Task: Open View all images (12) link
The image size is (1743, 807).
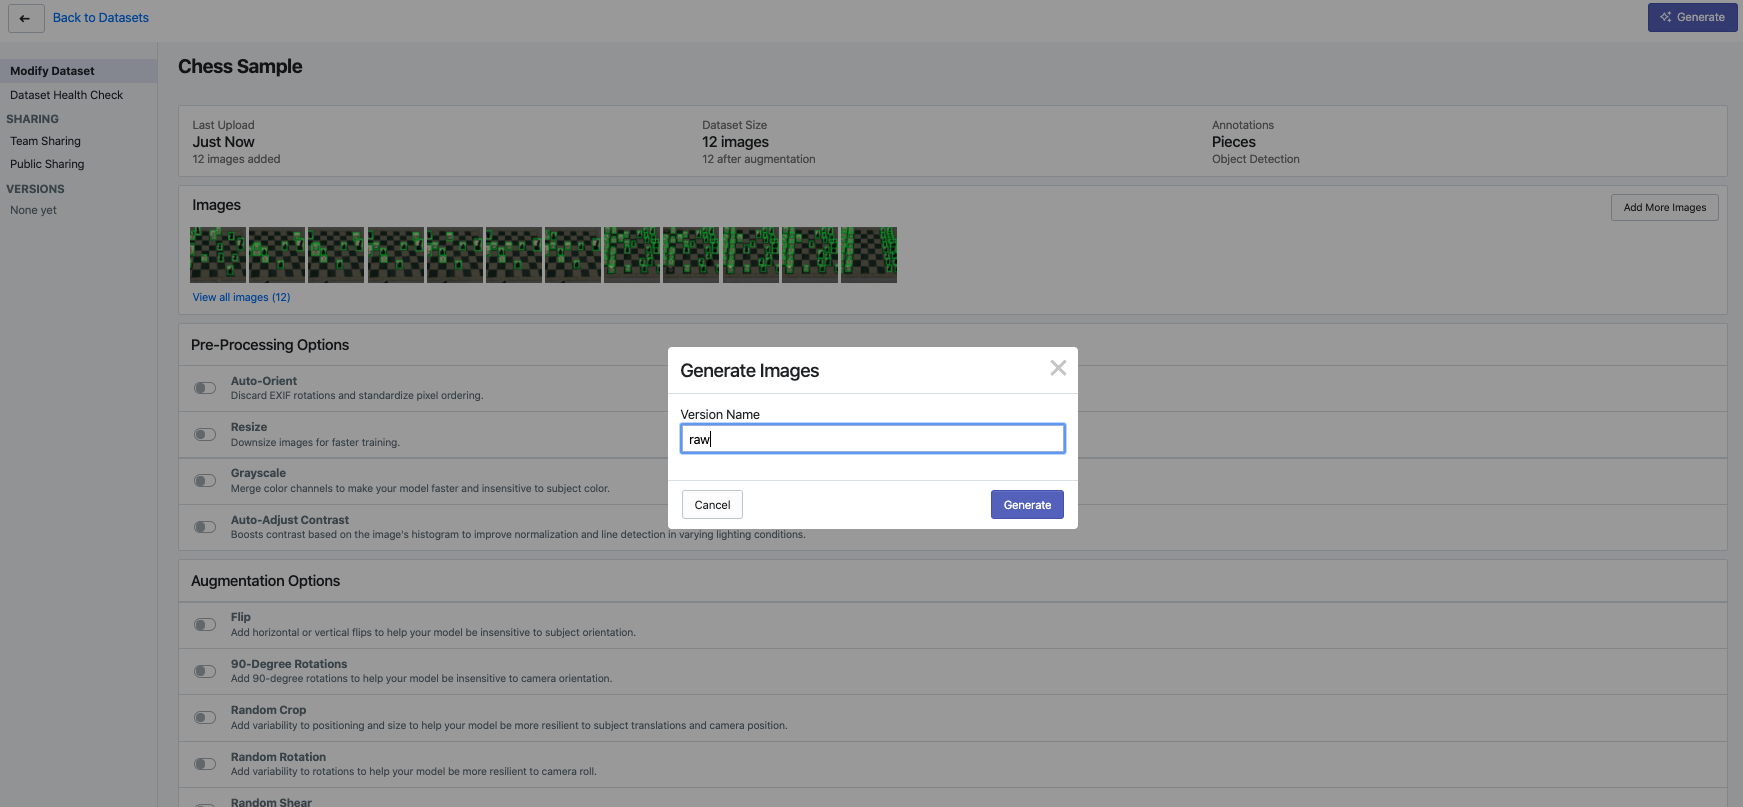Action: [x=241, y=297]
